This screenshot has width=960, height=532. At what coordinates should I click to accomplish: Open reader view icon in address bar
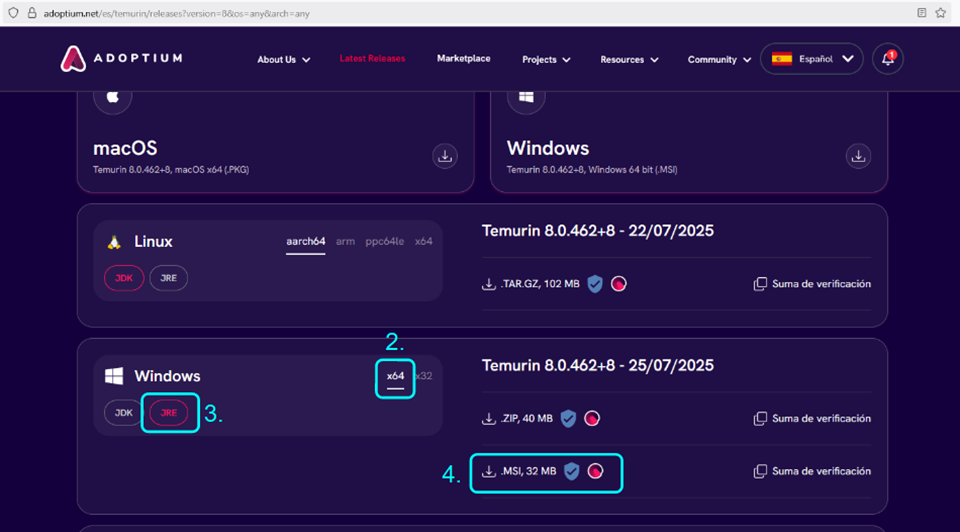[x=921, y=13]
